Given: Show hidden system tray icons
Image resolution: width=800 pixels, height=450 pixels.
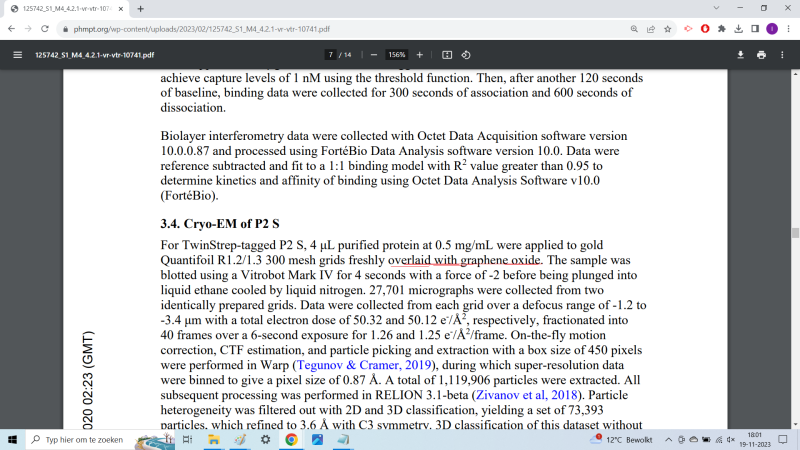Looking at the screenshot, I should pyautogui.click(x=668, y=440).
